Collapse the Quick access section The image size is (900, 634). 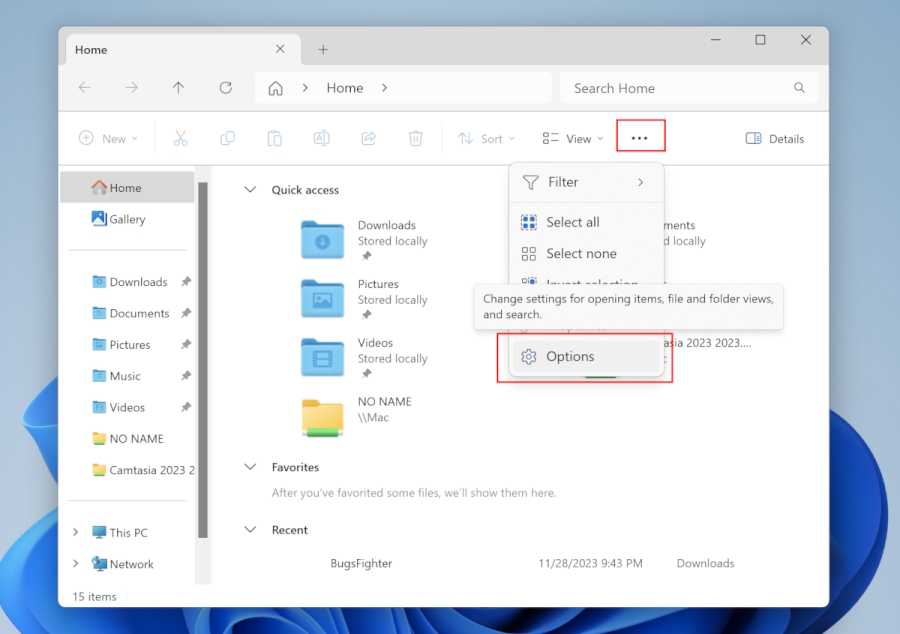250,190
